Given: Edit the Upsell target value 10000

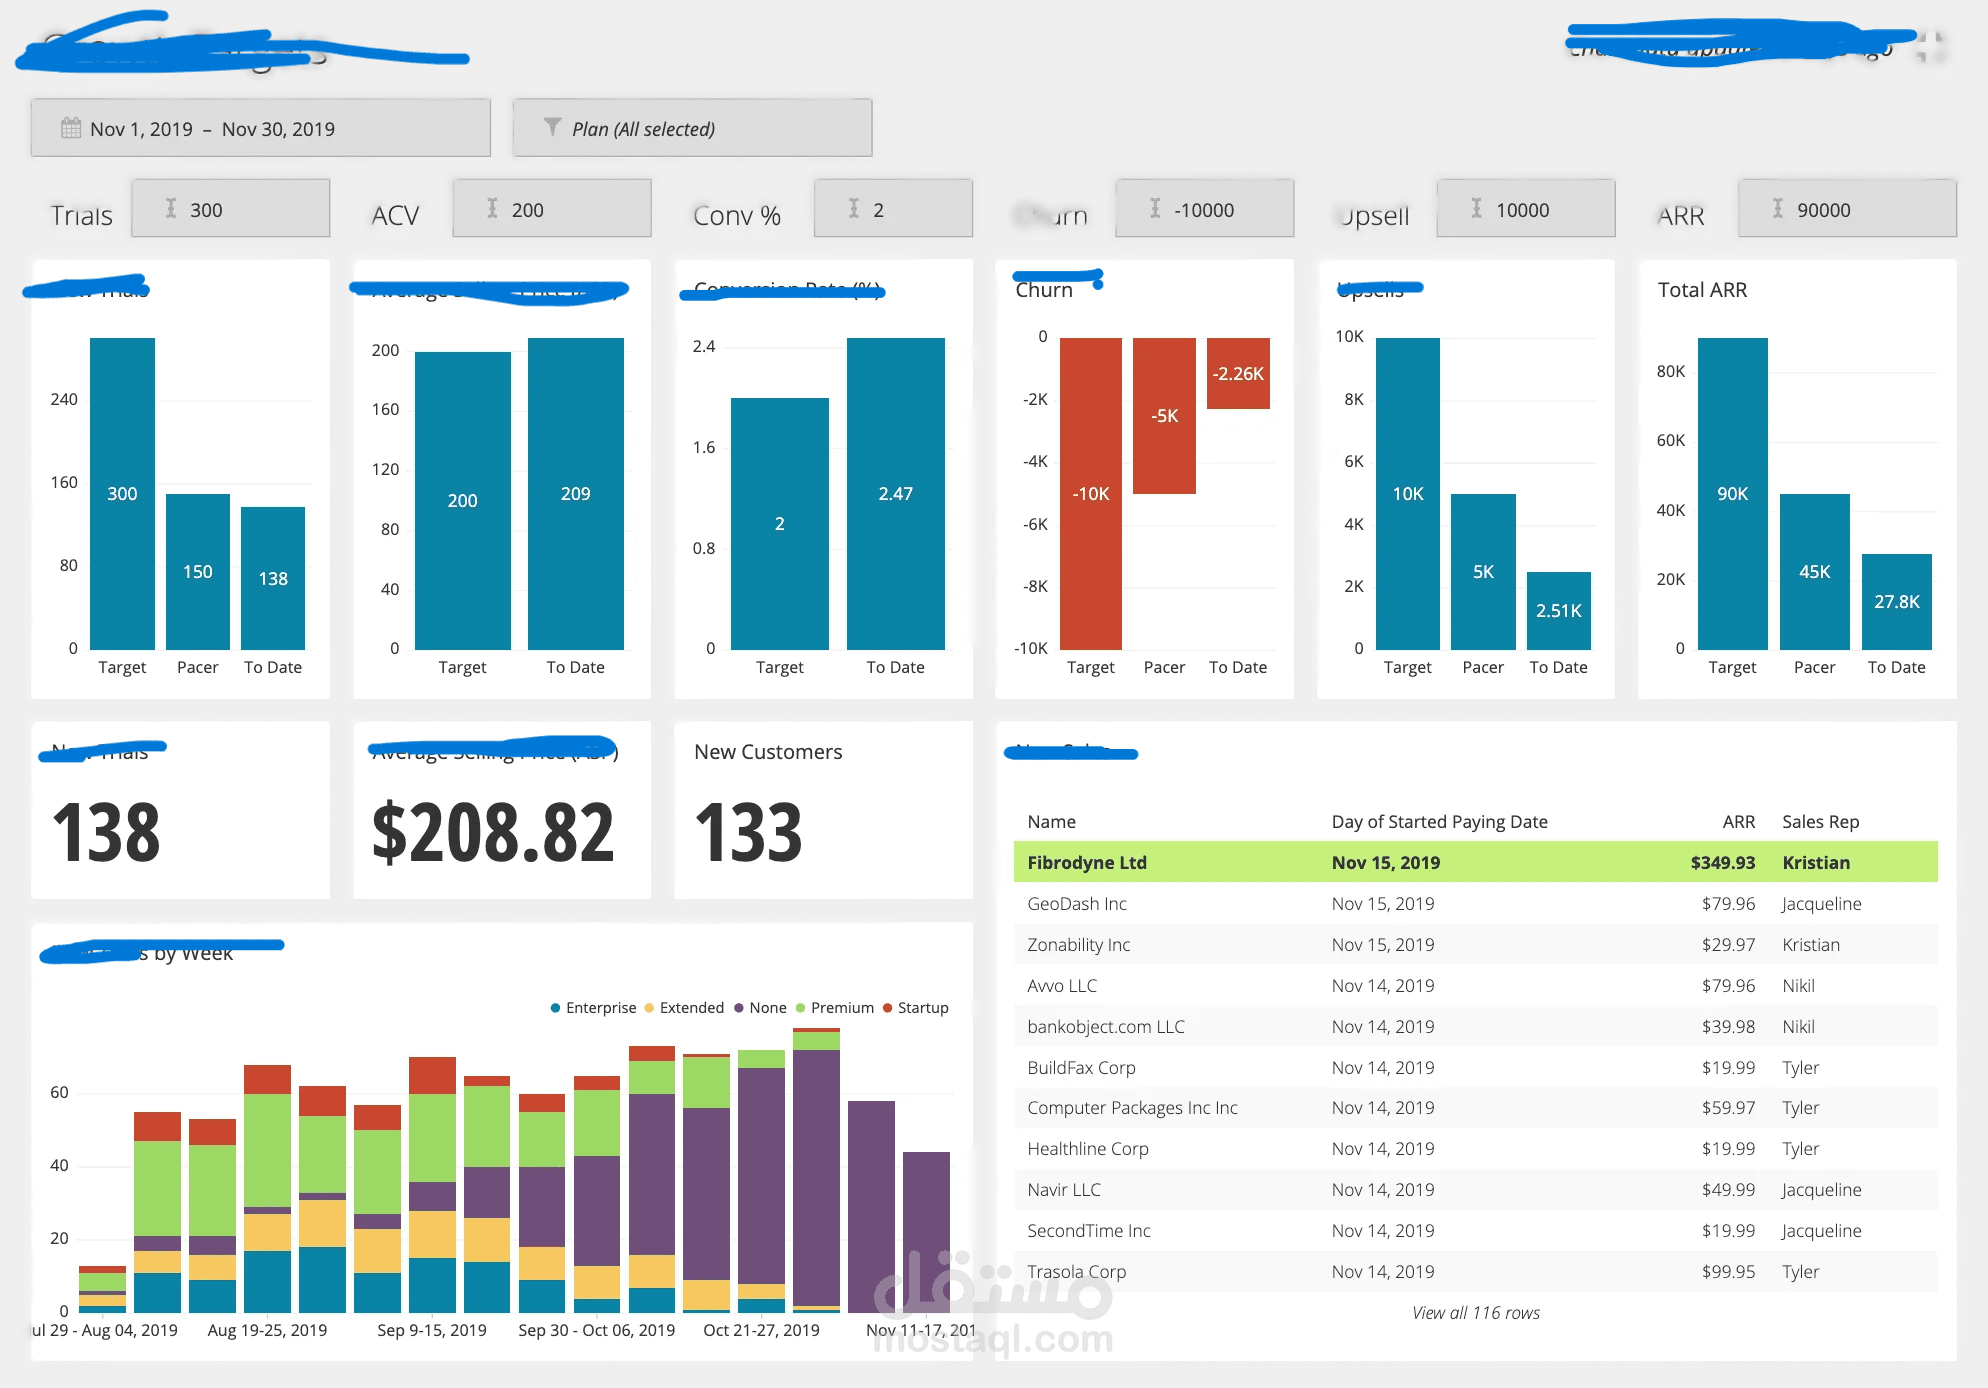Looking at the screenshot, I should 1526,209.
